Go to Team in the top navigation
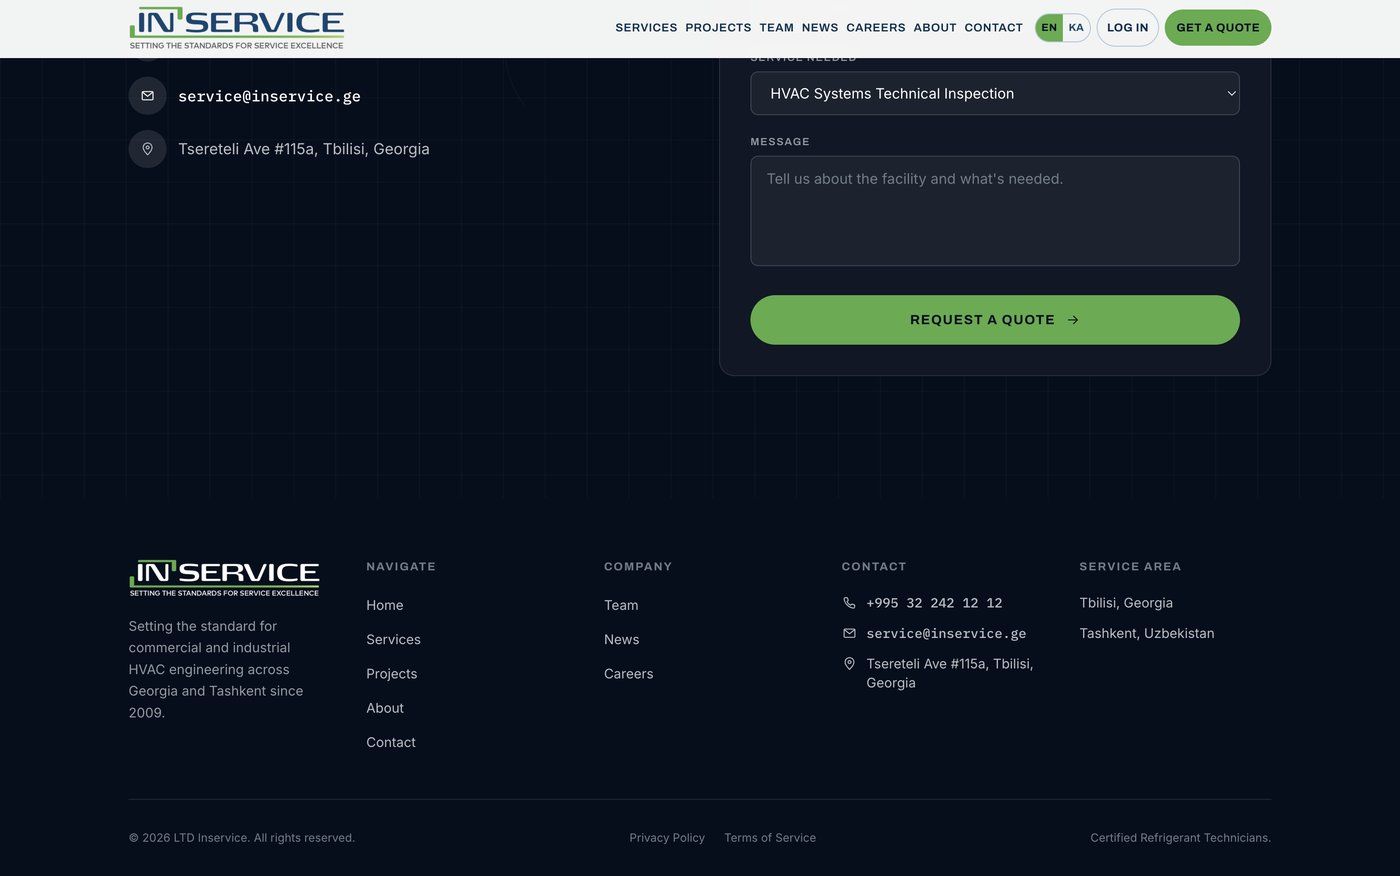1400x876 pixels. 776,28
